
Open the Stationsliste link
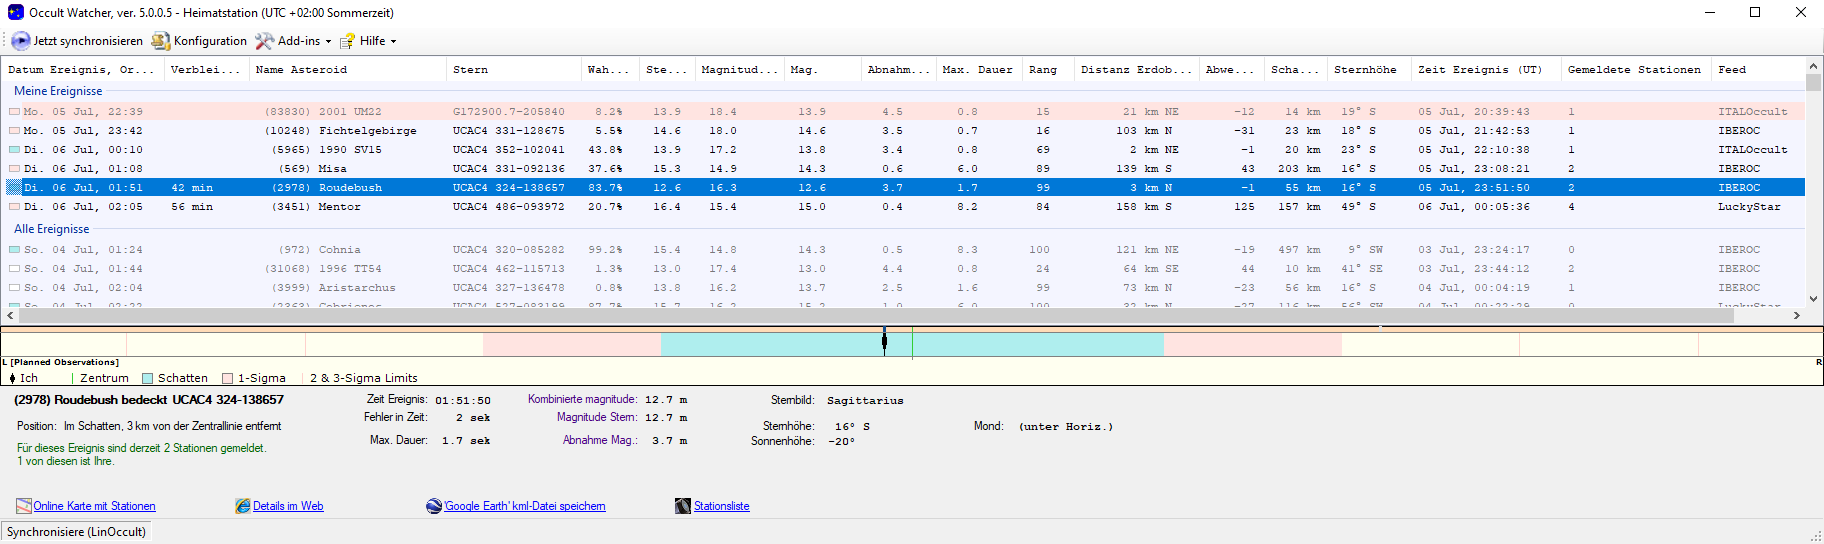pos(722,506)
